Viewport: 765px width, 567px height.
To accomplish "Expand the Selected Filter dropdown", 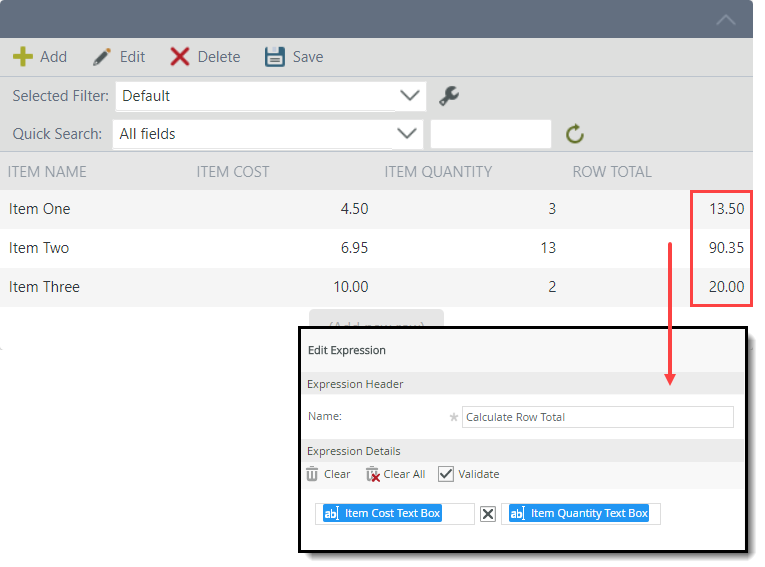I will (x=409, y=96).
